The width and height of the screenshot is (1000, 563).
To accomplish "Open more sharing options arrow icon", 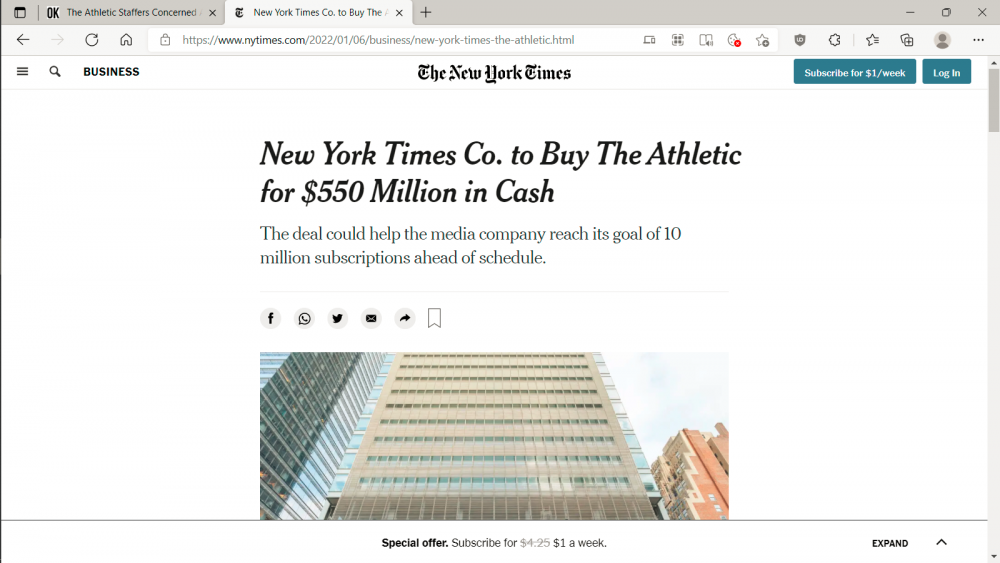I will tap(404, 318).
